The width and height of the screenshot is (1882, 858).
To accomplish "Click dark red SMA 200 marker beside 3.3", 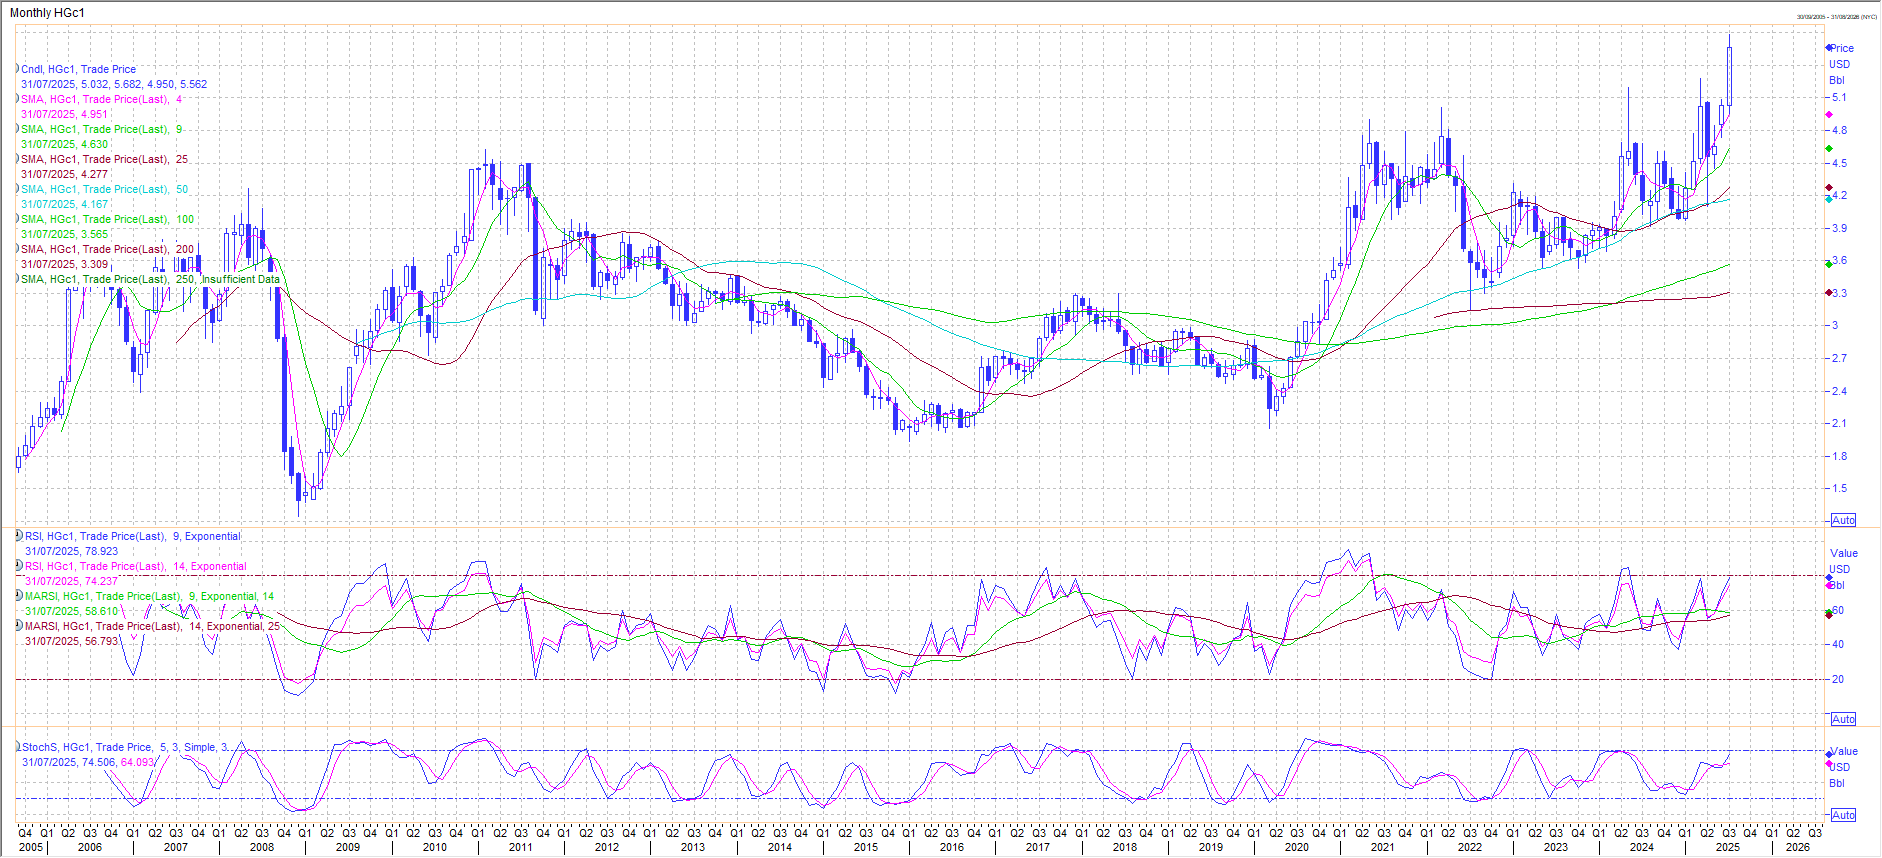I will [x=1829, y=292].
